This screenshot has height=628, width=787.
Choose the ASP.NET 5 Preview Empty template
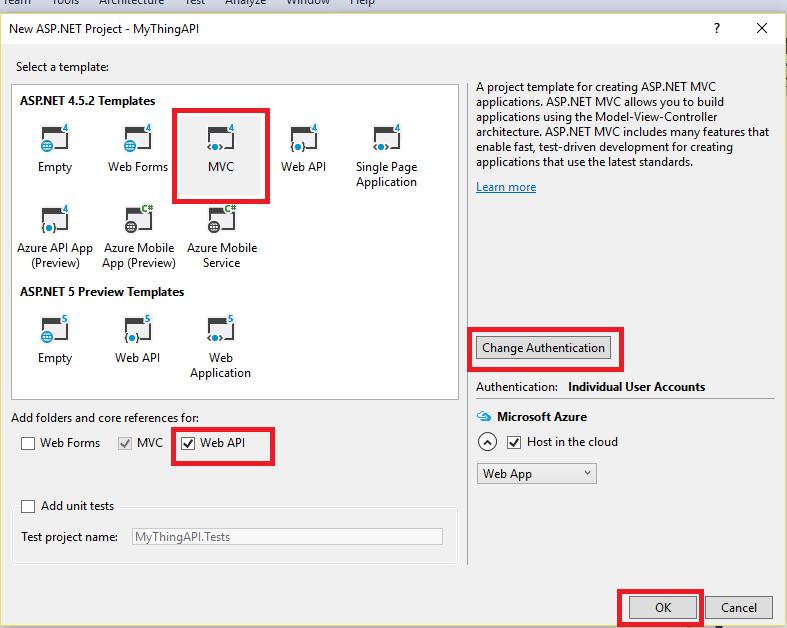tap(55, 340)
